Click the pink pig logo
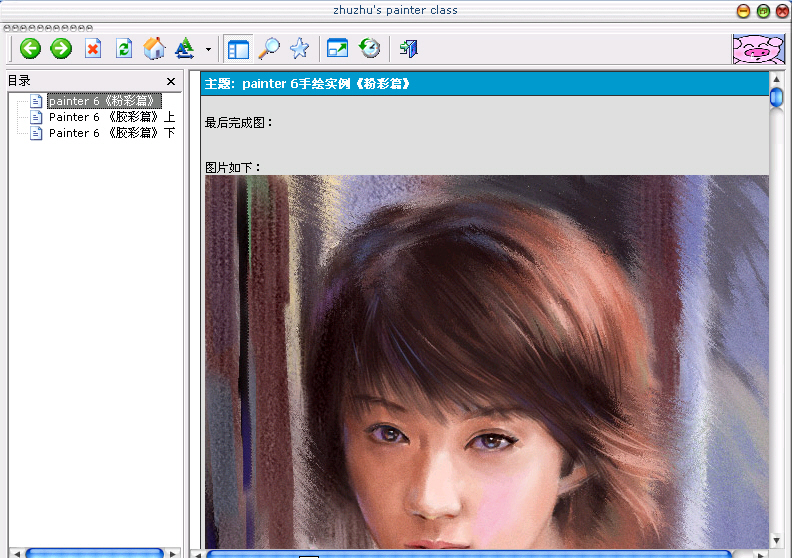 coord(758,48)
